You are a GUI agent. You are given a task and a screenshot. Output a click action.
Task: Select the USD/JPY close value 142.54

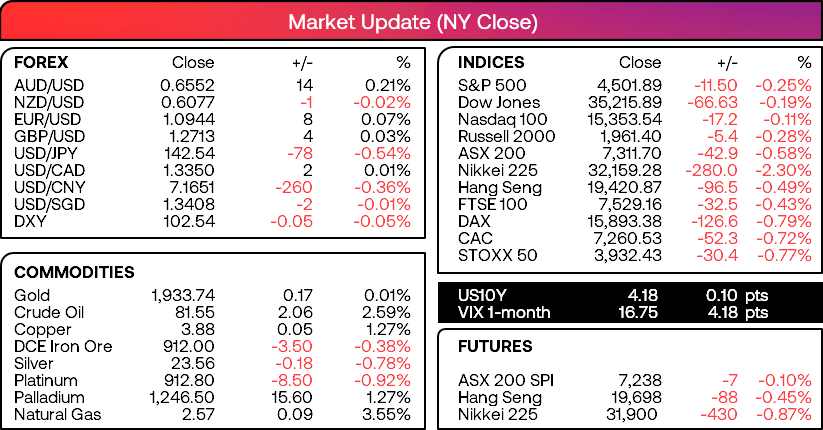pos(188,153)
